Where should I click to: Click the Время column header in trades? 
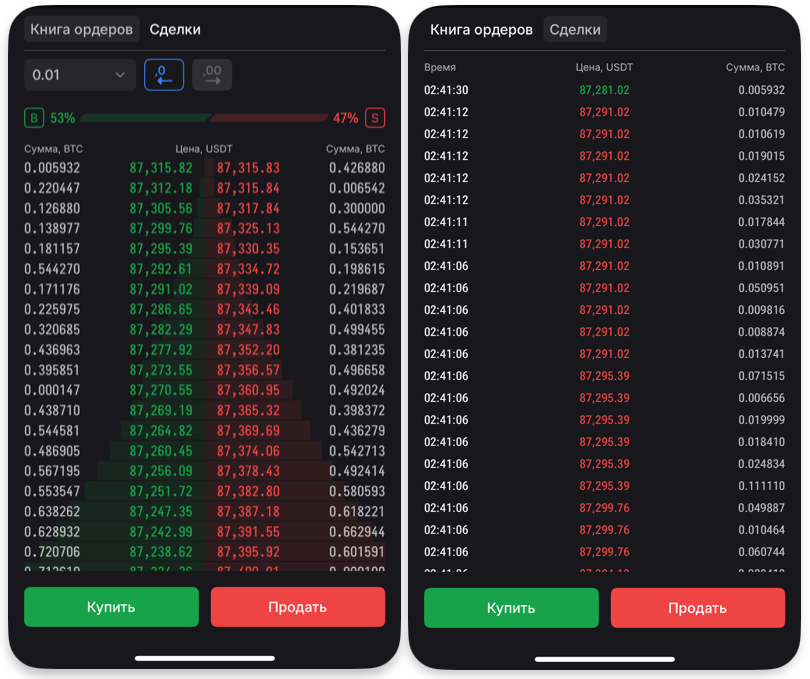pos(440,67)
